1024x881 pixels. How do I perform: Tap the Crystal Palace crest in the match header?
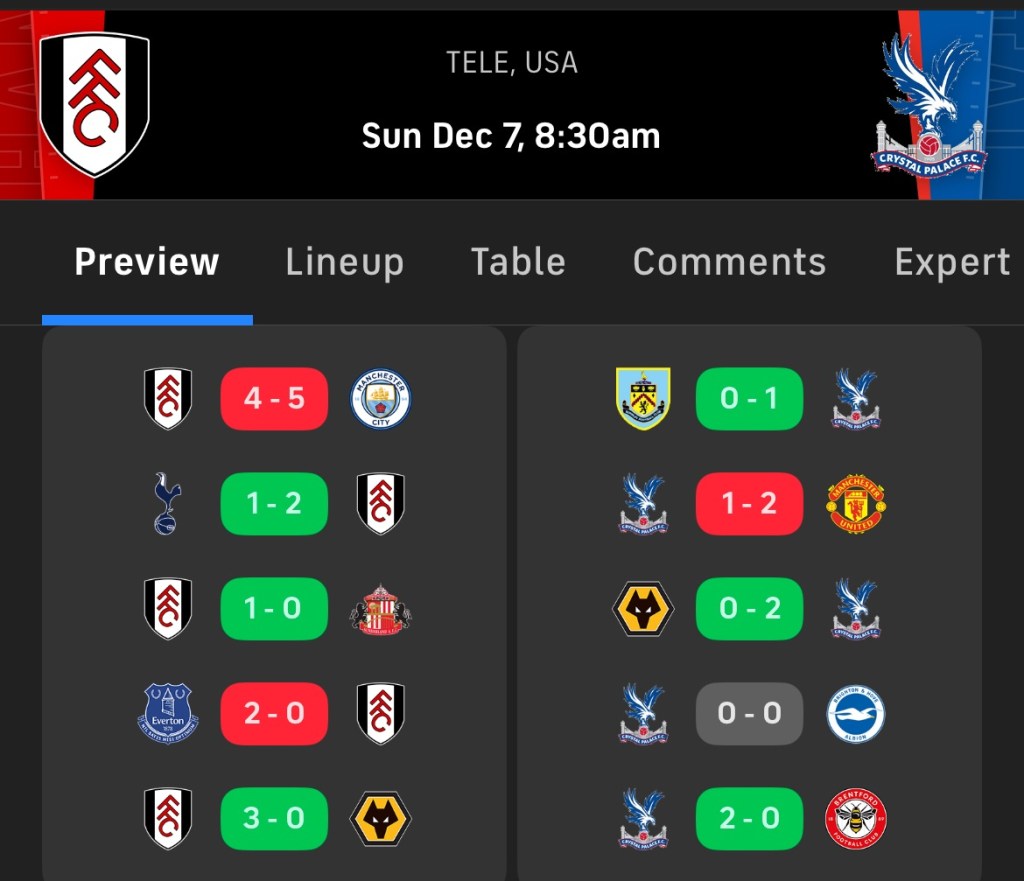(x=930, y=108)
